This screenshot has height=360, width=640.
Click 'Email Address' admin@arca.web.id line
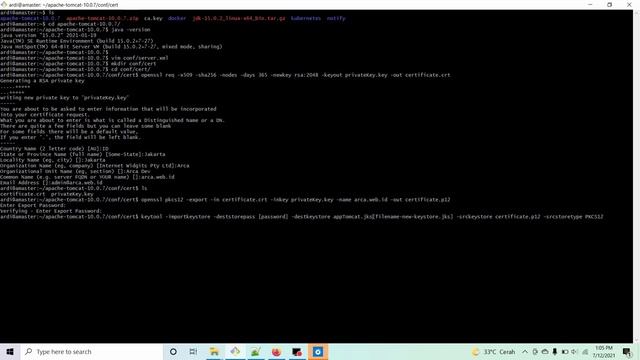pyautogui.click(x=51, y=182)
